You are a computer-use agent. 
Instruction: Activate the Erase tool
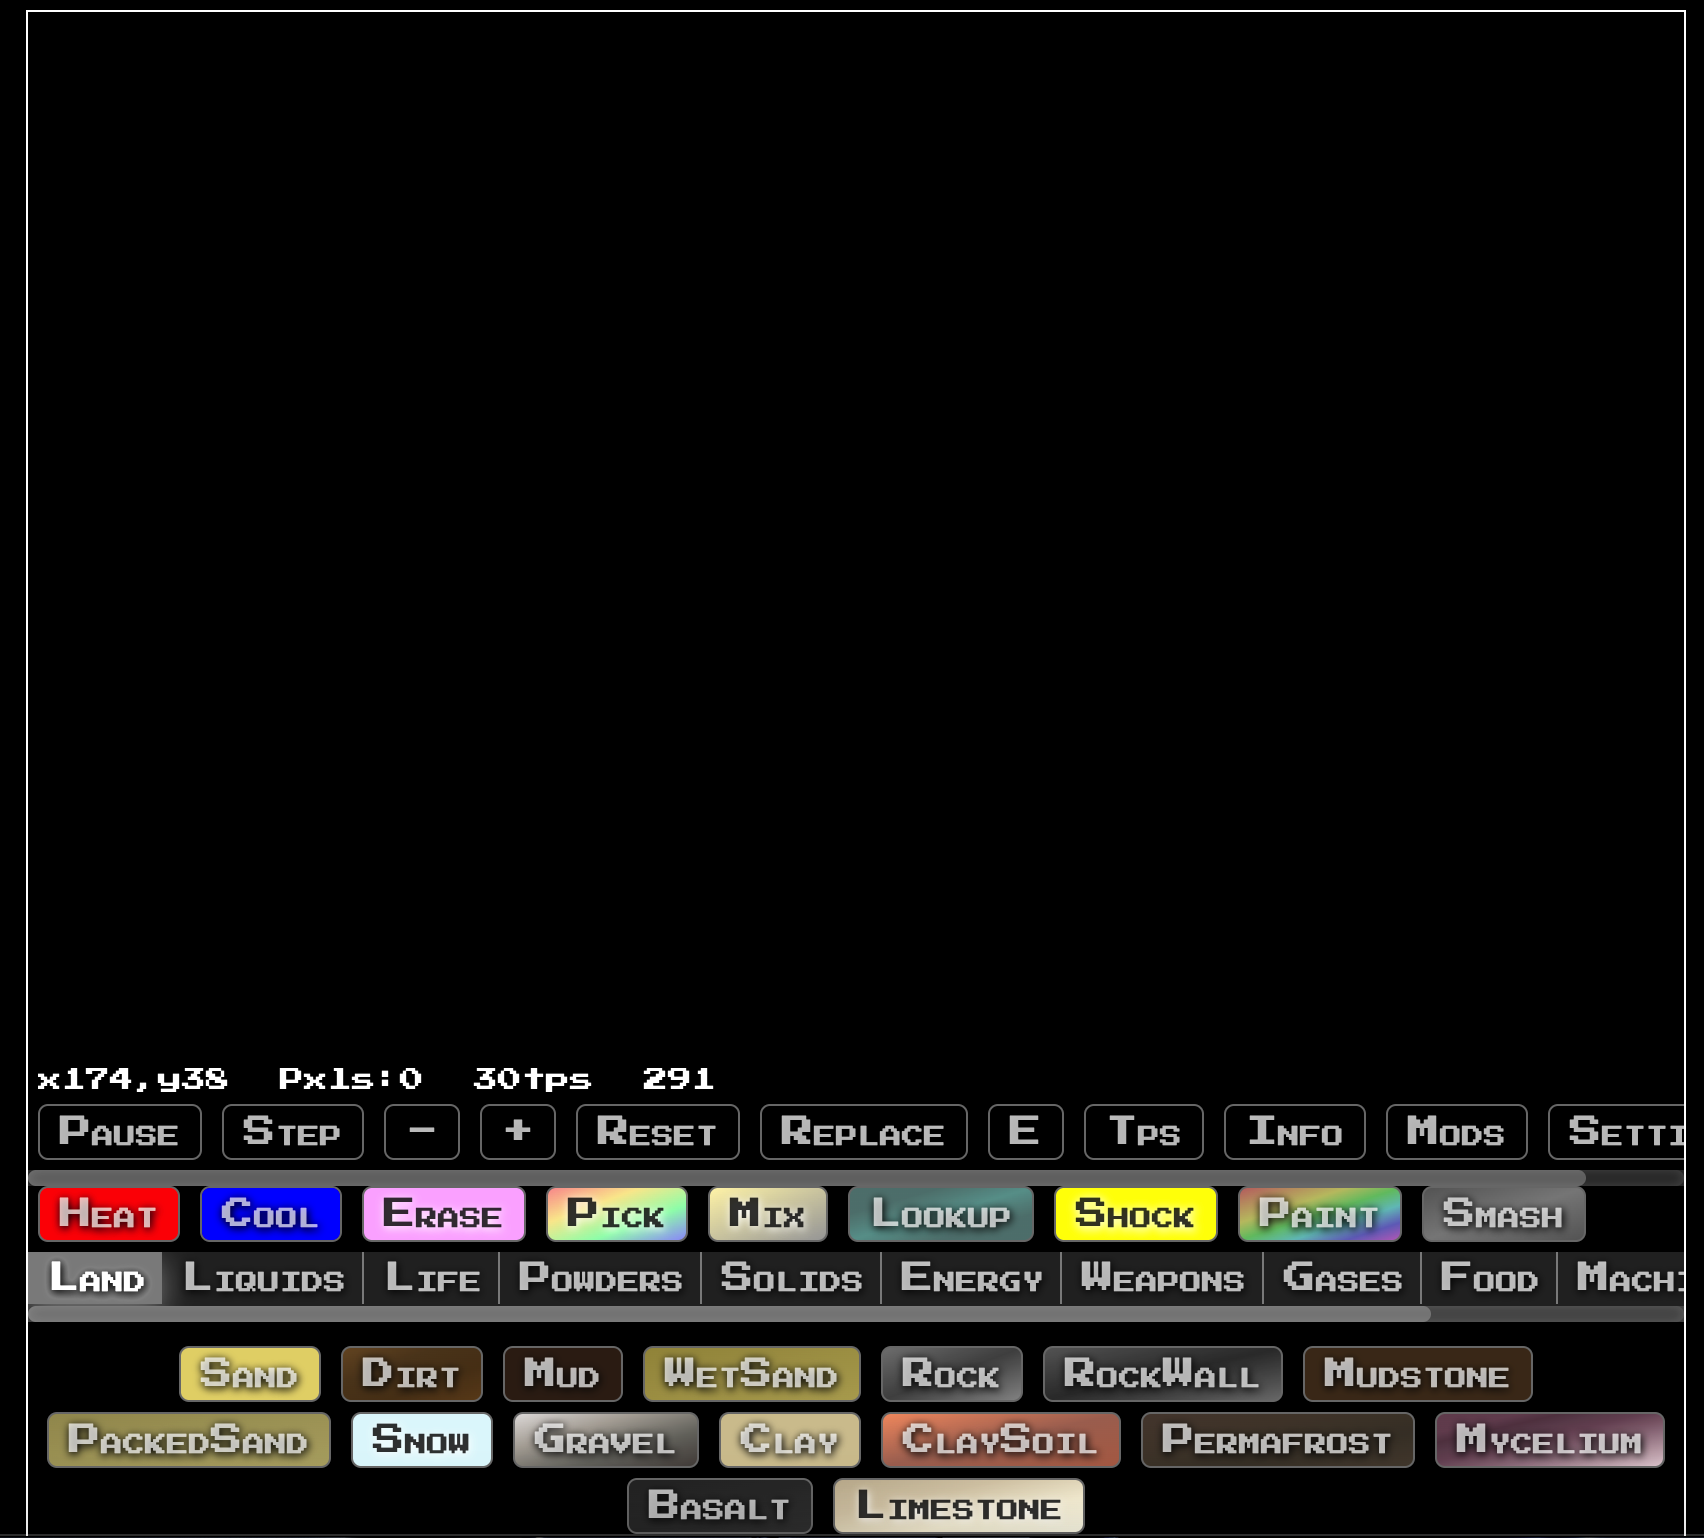pos(443,1214)
